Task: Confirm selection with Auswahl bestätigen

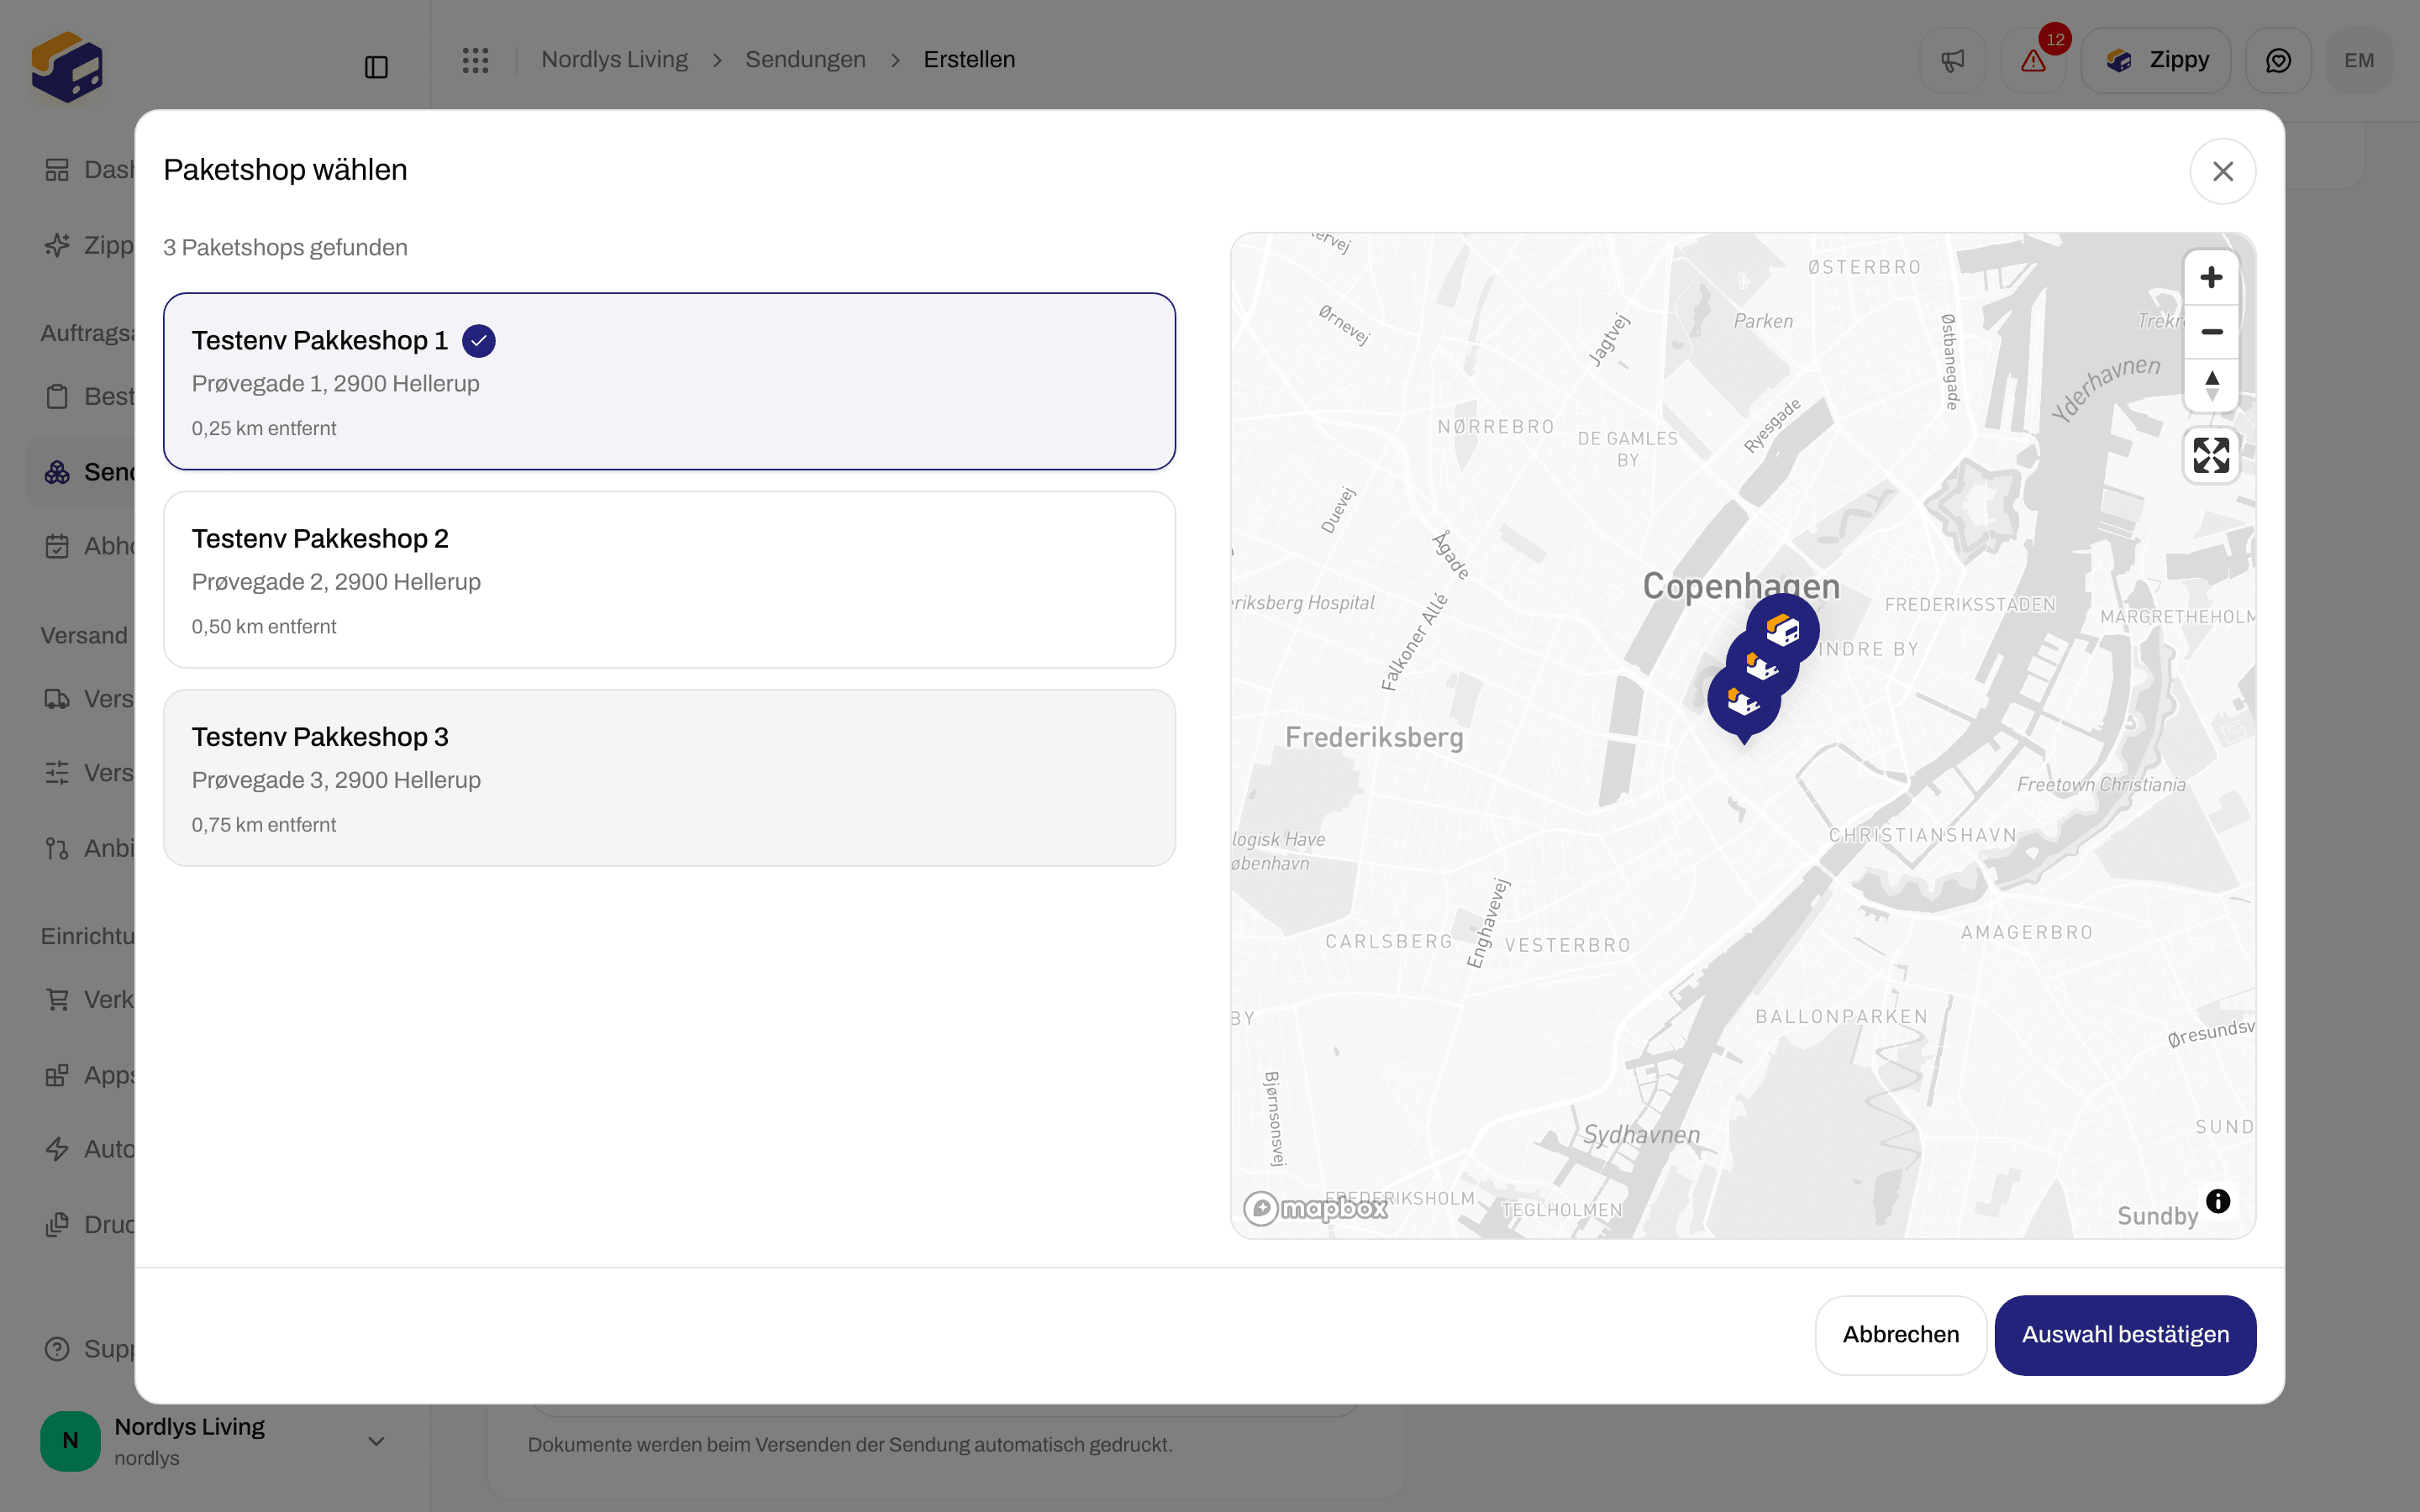Action: pos(2125,1335)
